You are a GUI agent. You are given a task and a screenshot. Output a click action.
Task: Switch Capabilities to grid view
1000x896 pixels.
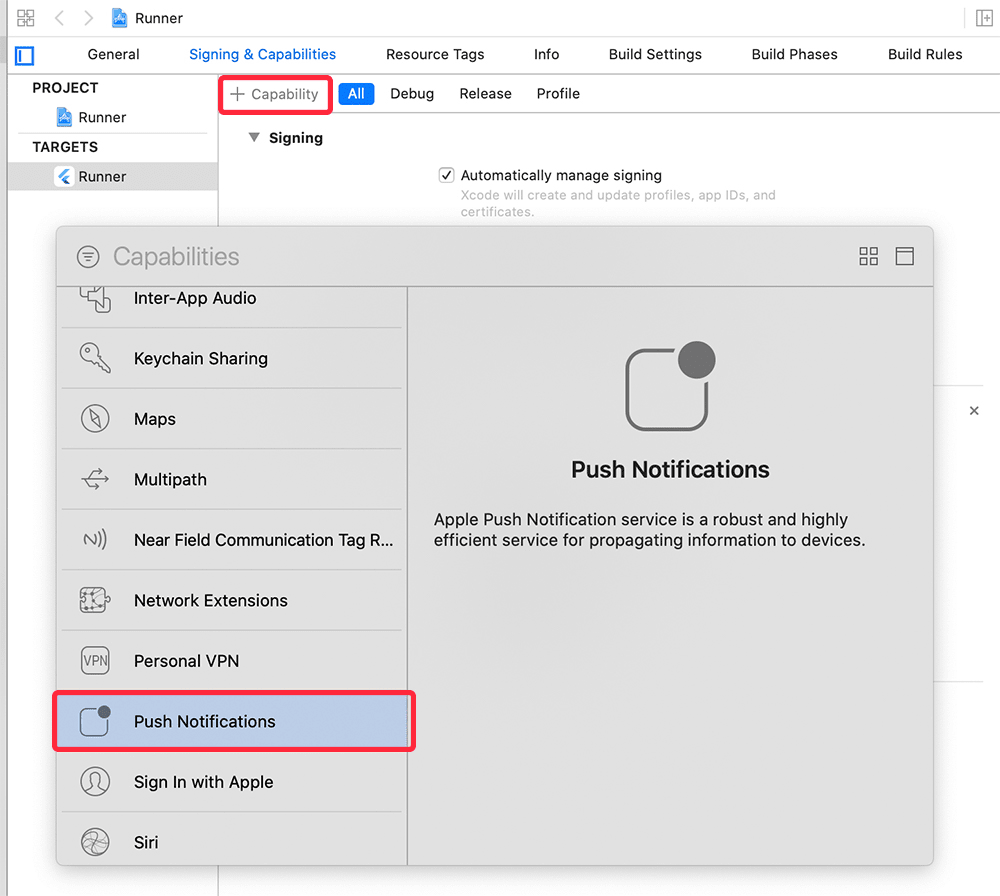tap(868, 256)
